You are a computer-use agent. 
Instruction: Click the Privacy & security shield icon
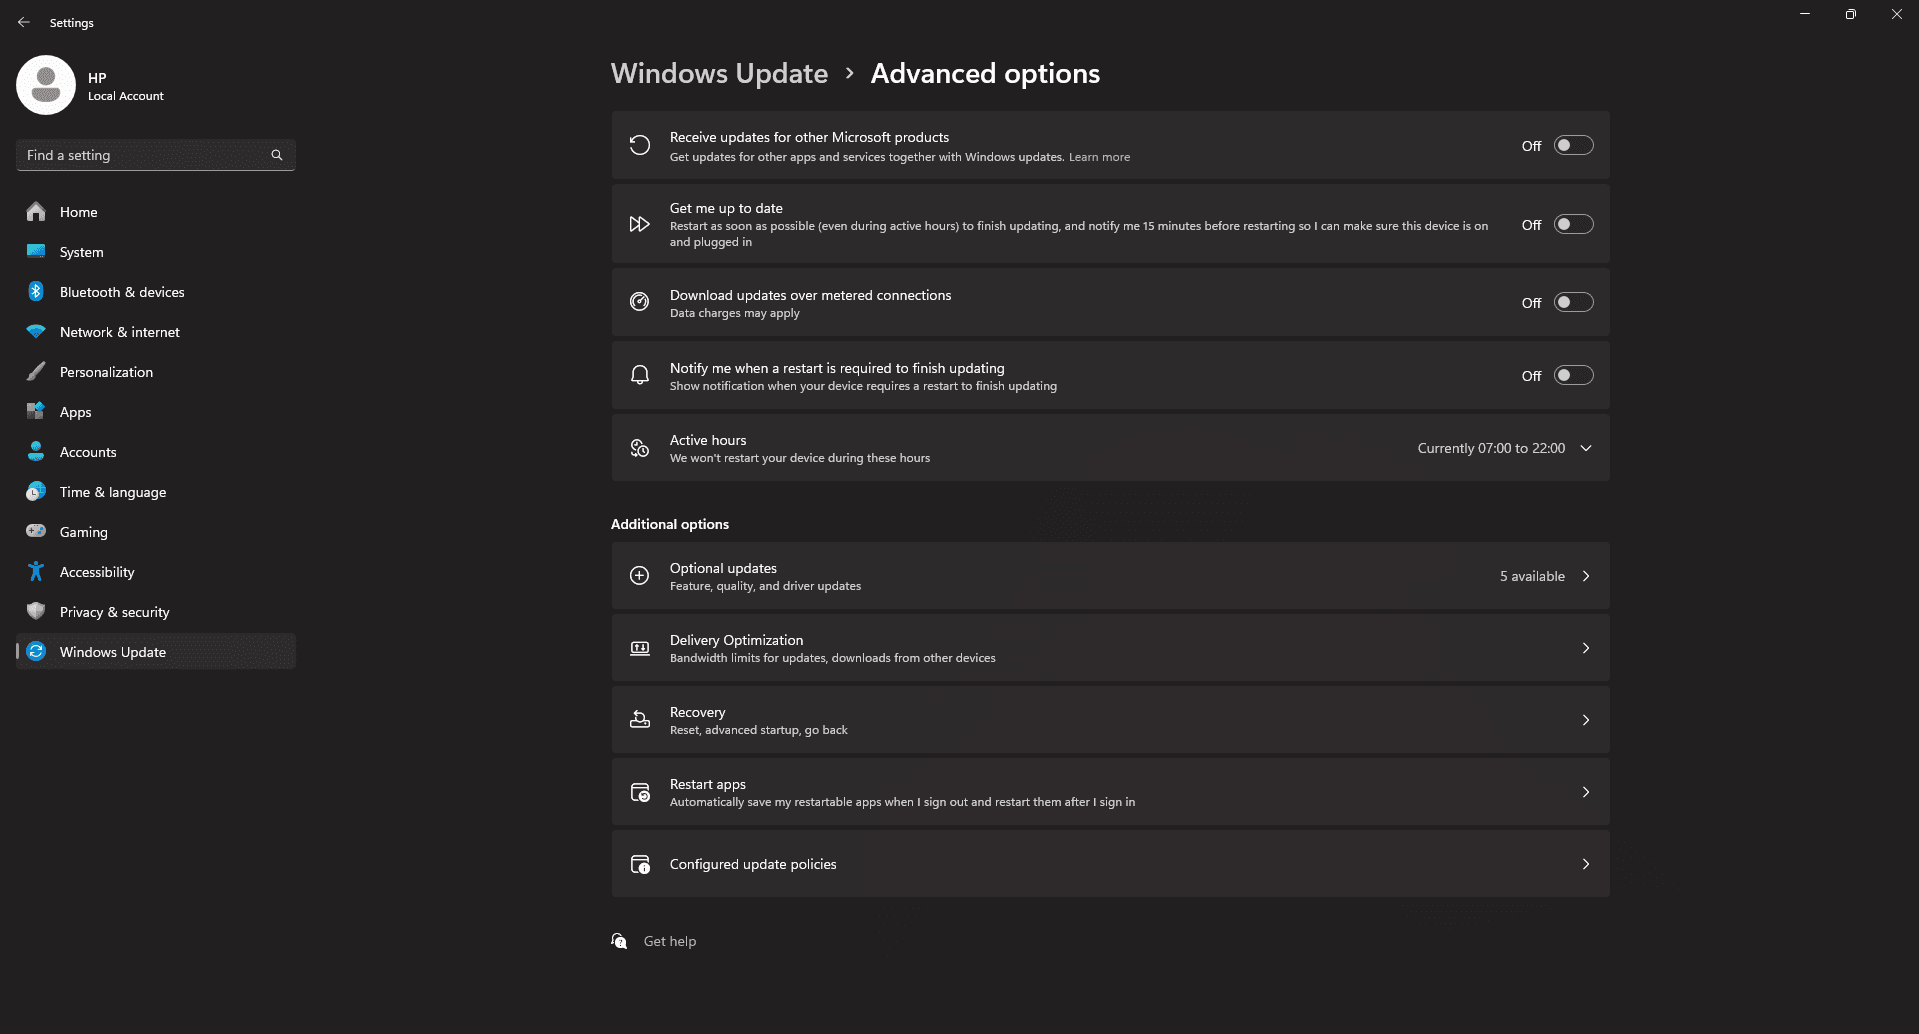point(36,611)
